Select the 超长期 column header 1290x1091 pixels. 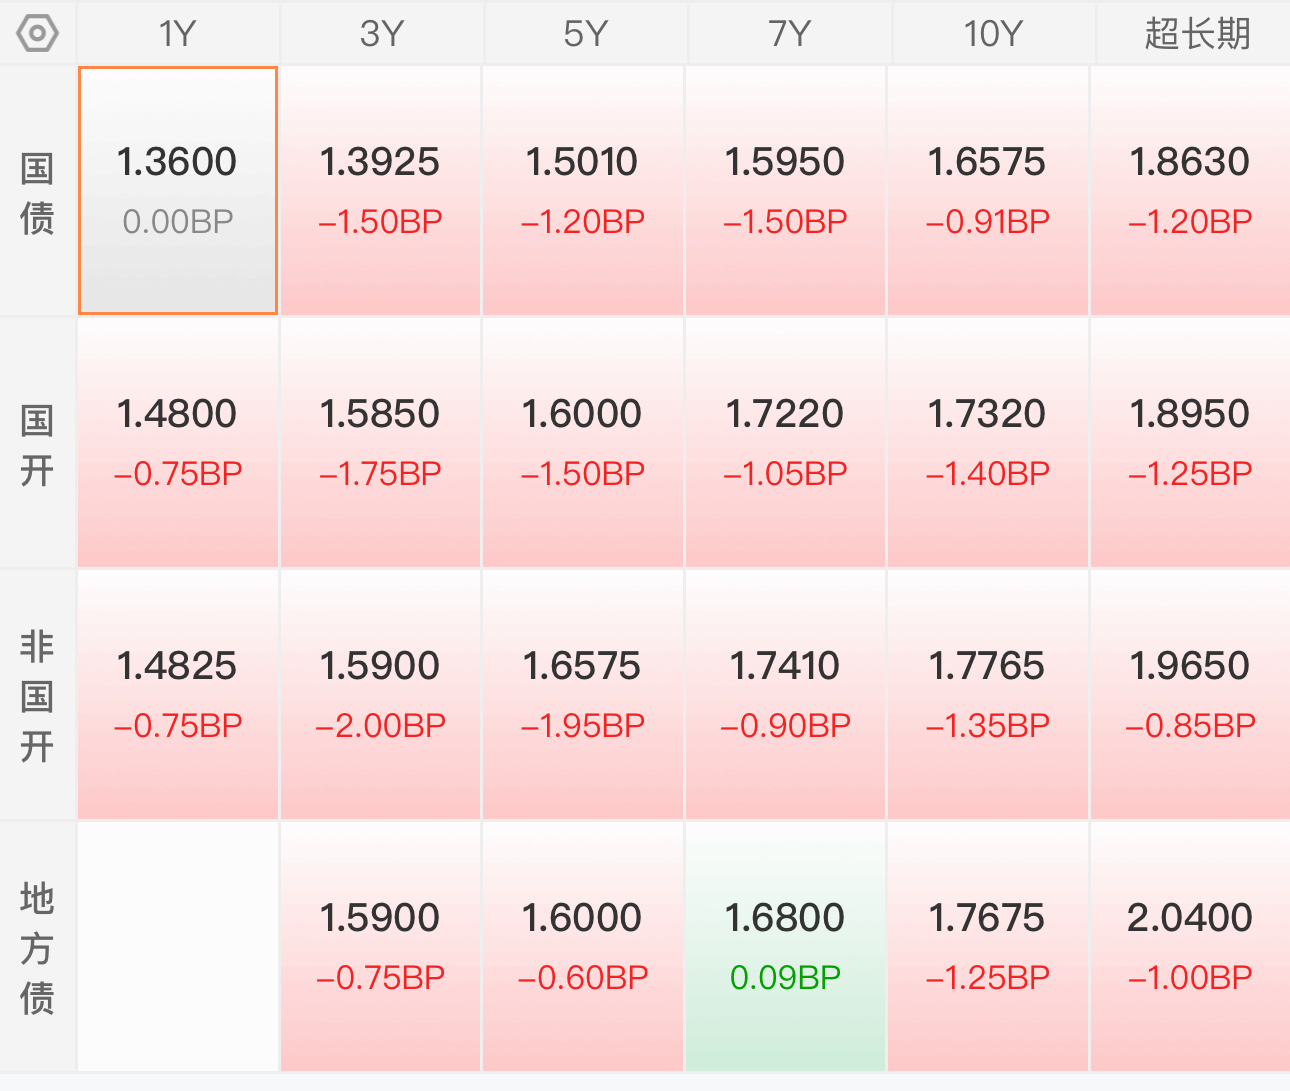[1194, 34]
